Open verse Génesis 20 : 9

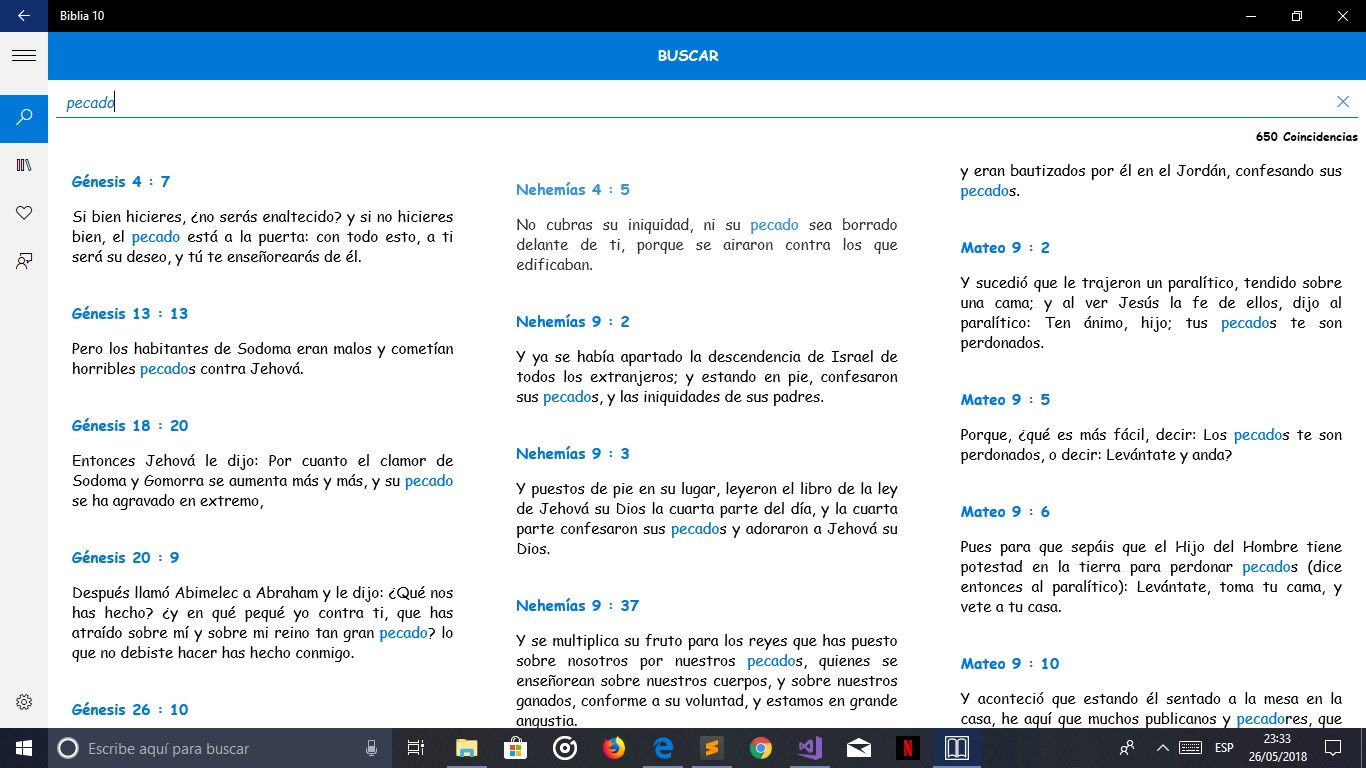tap(126, 557)
